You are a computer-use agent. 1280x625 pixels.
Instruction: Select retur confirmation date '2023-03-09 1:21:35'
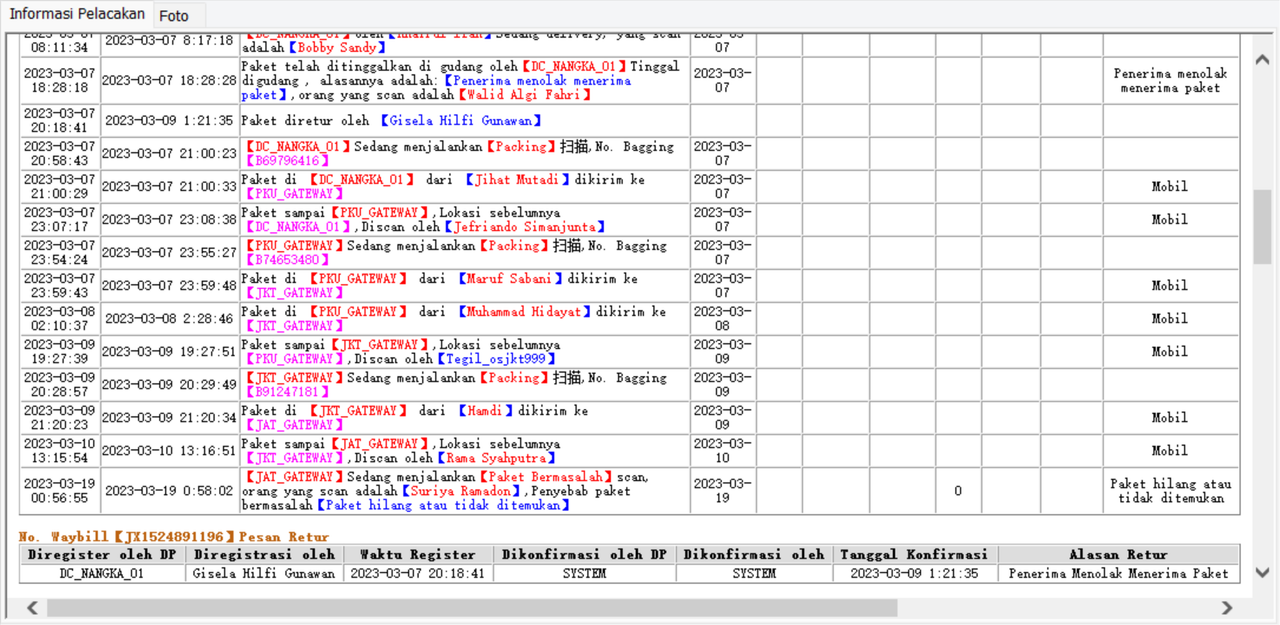[915, 573]
